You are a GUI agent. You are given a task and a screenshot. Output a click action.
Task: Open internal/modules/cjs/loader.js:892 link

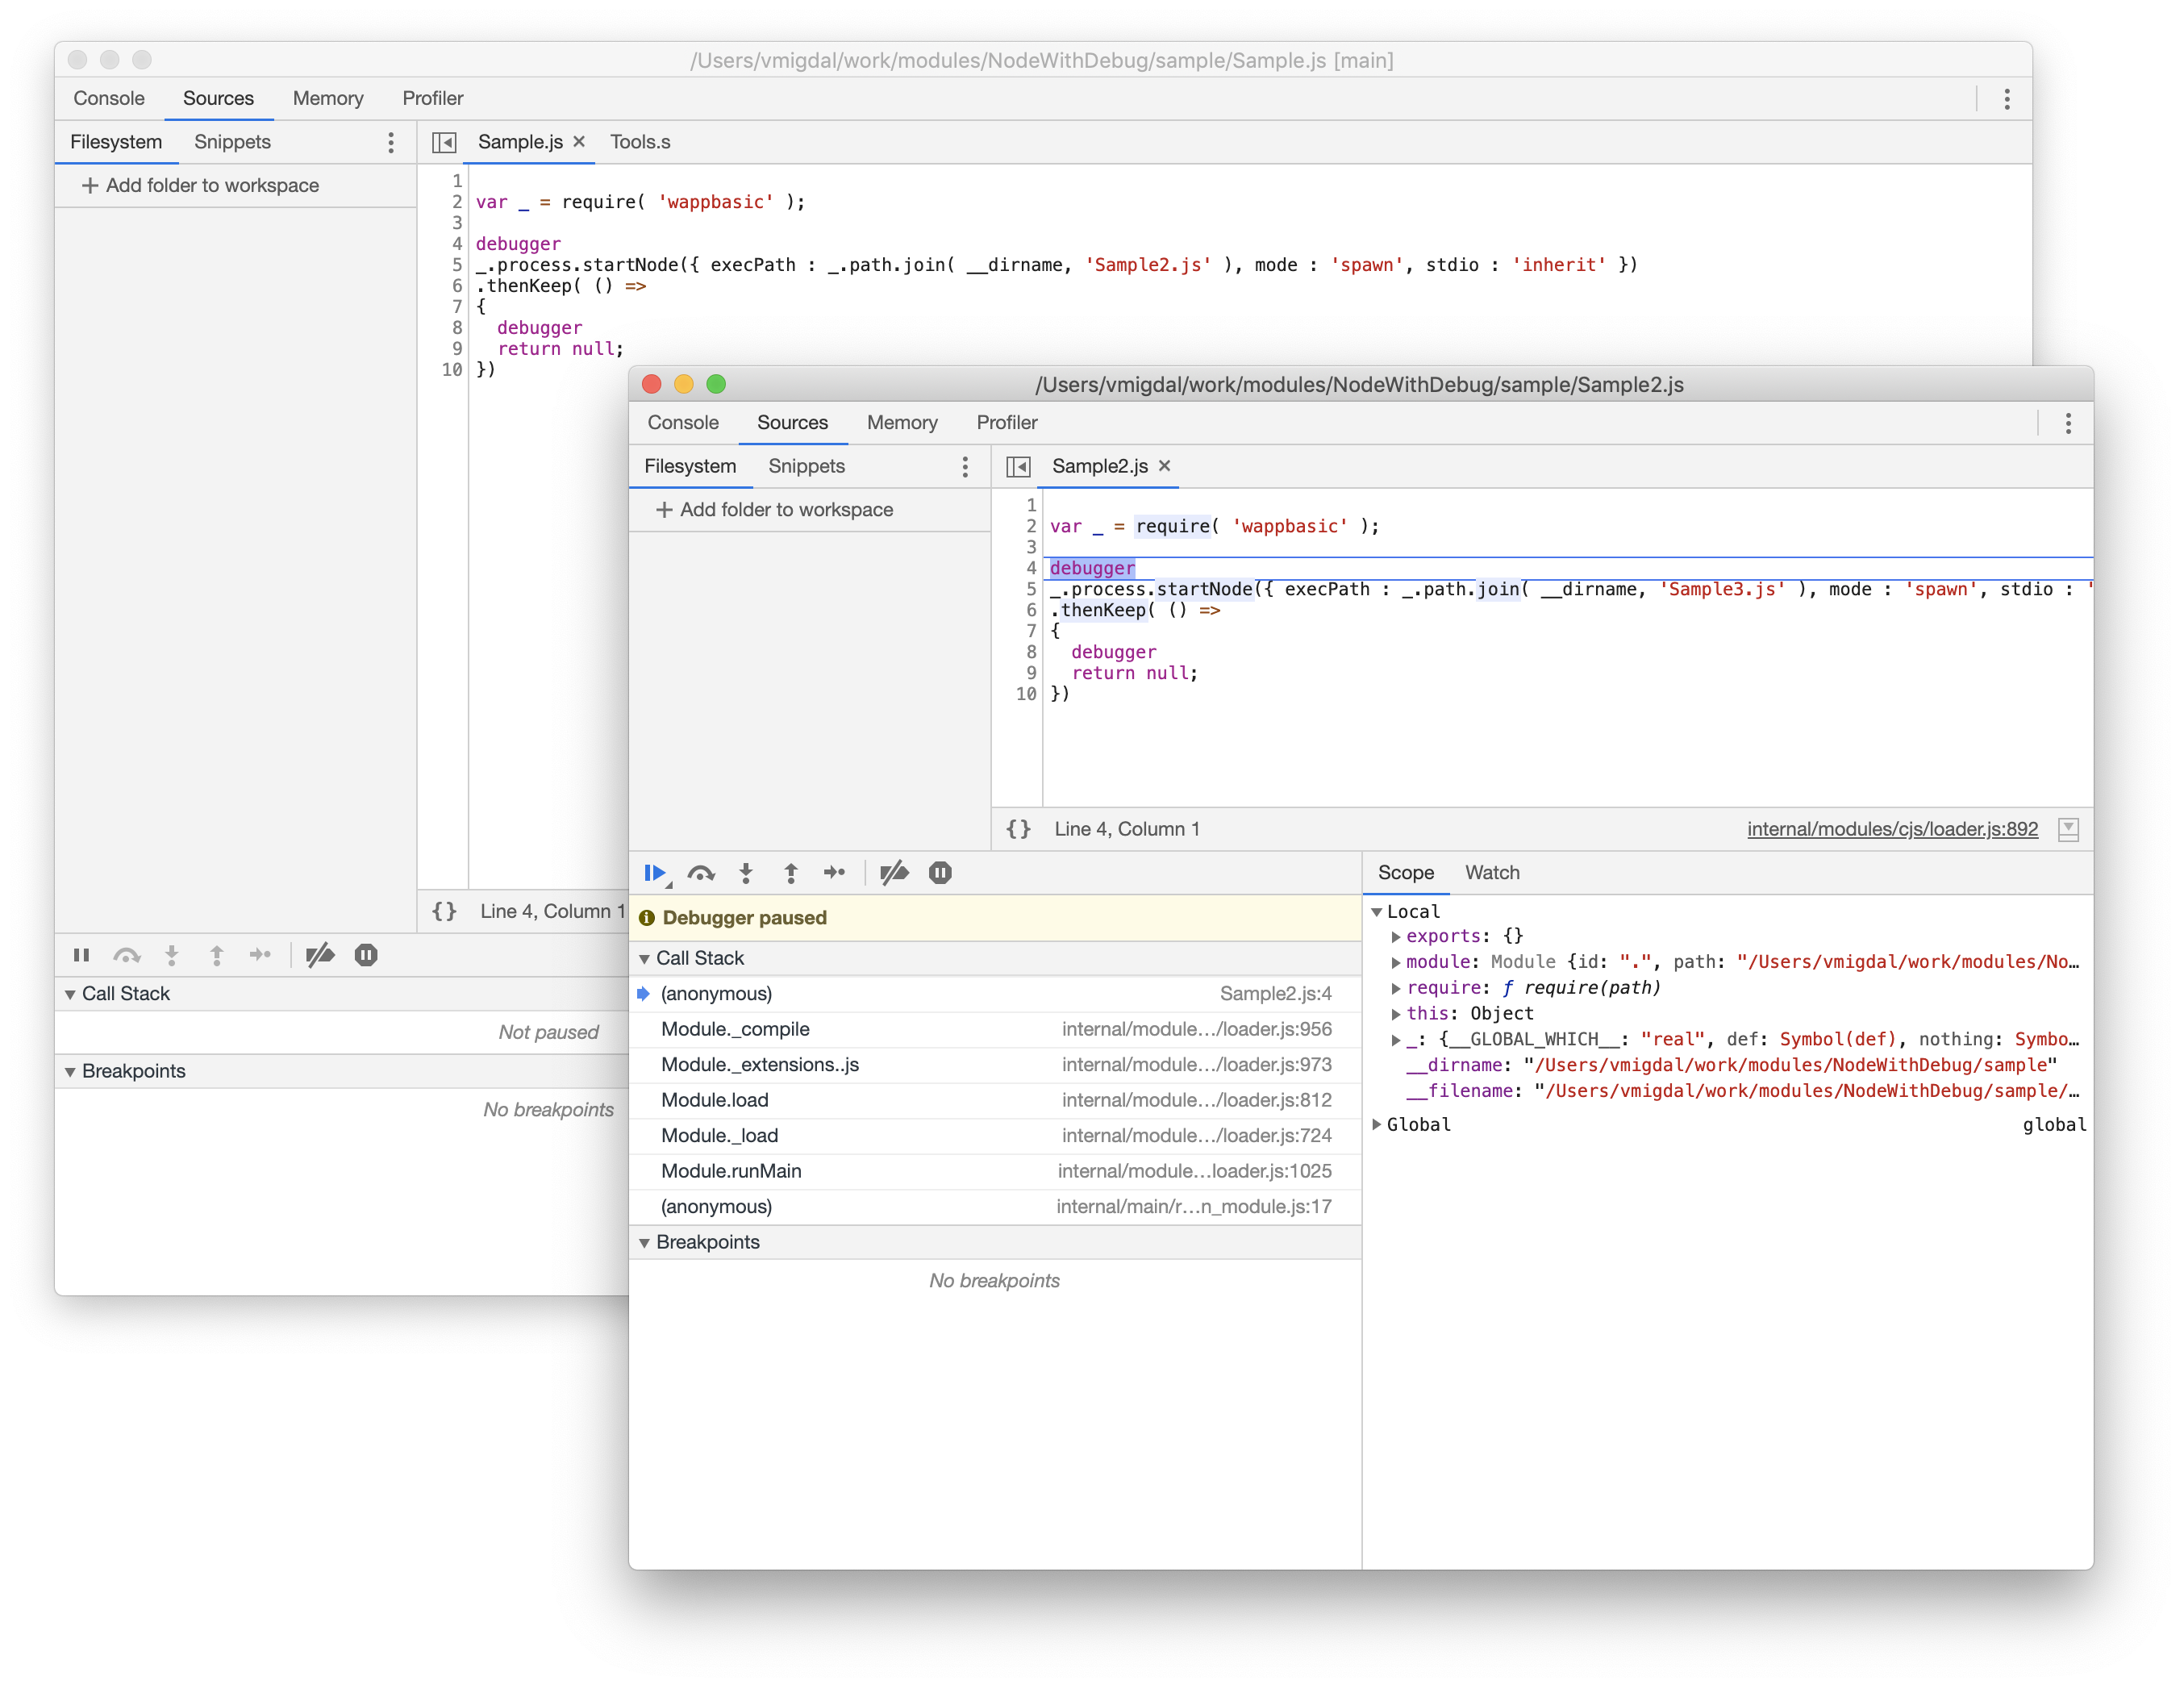[1892, 829]
